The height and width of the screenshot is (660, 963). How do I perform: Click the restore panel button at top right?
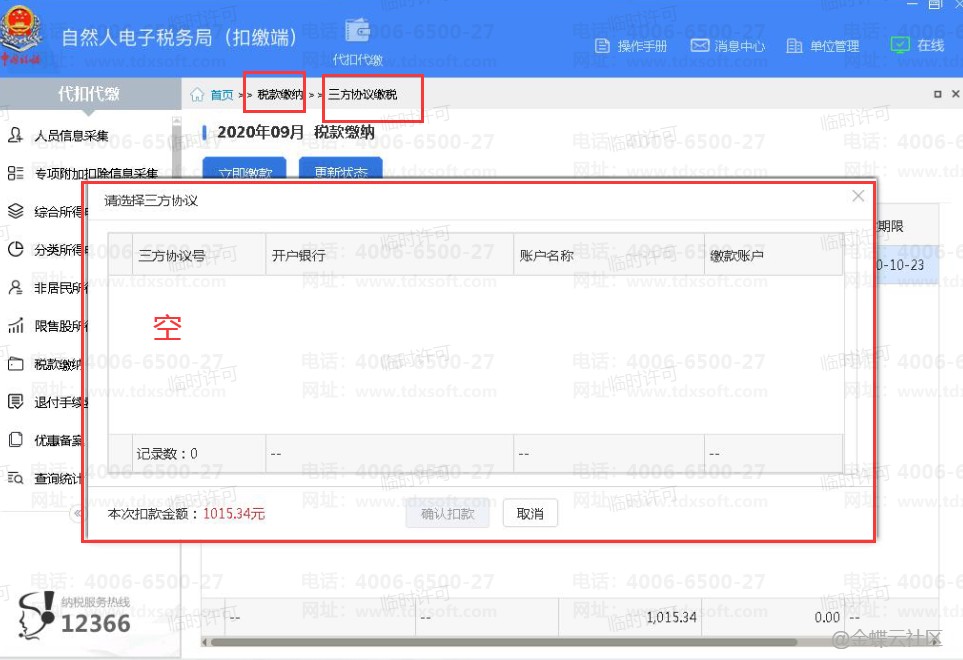[x=937, y=94]
